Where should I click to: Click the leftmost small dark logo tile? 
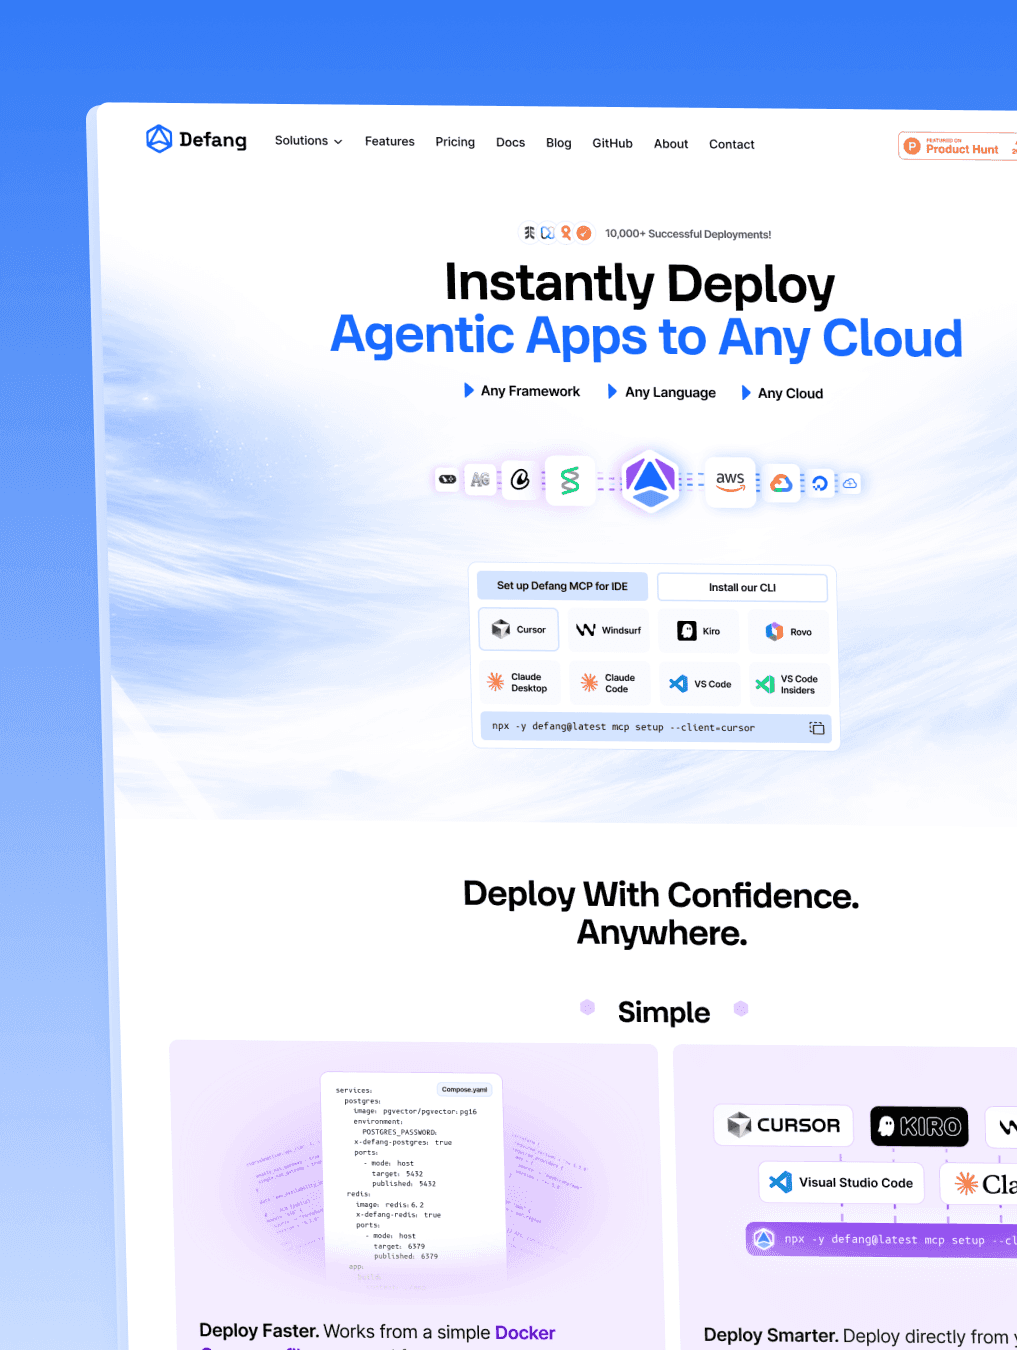(x=447, y=479)
